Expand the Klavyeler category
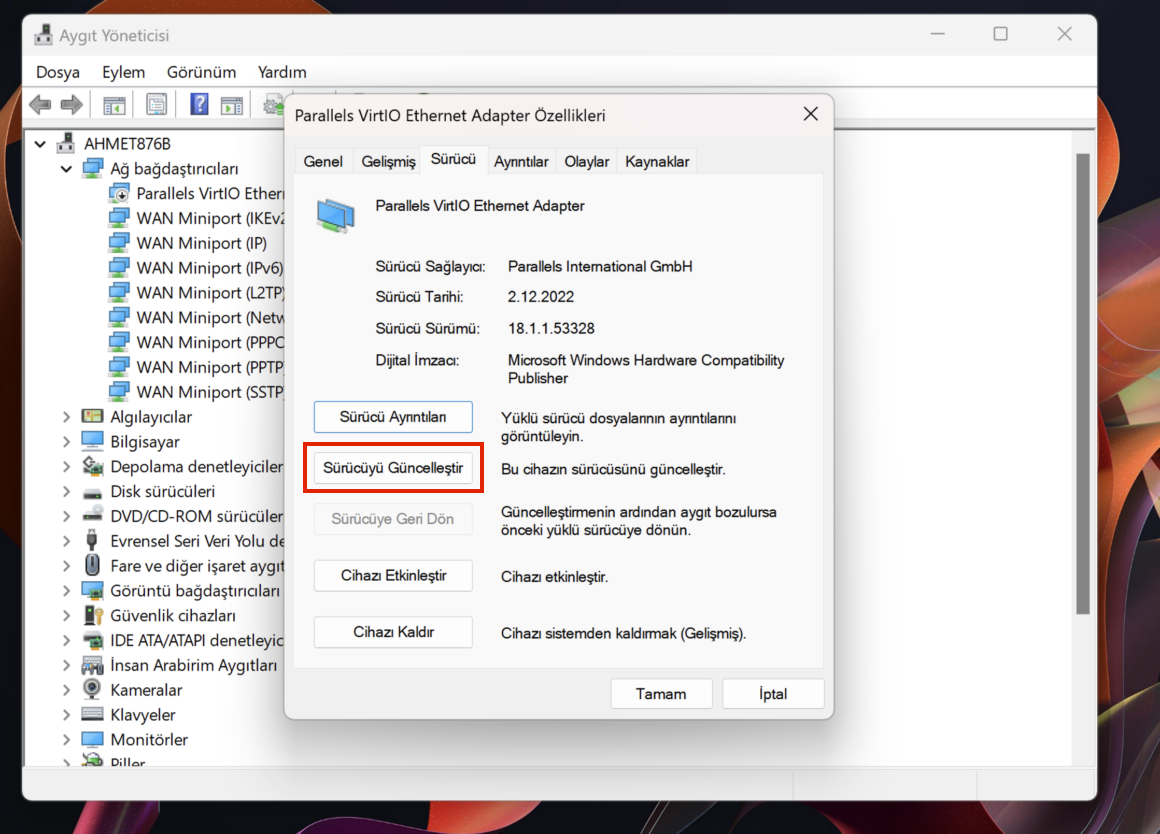This screenshot has height=834, width=1160. (x=67, y=715)
